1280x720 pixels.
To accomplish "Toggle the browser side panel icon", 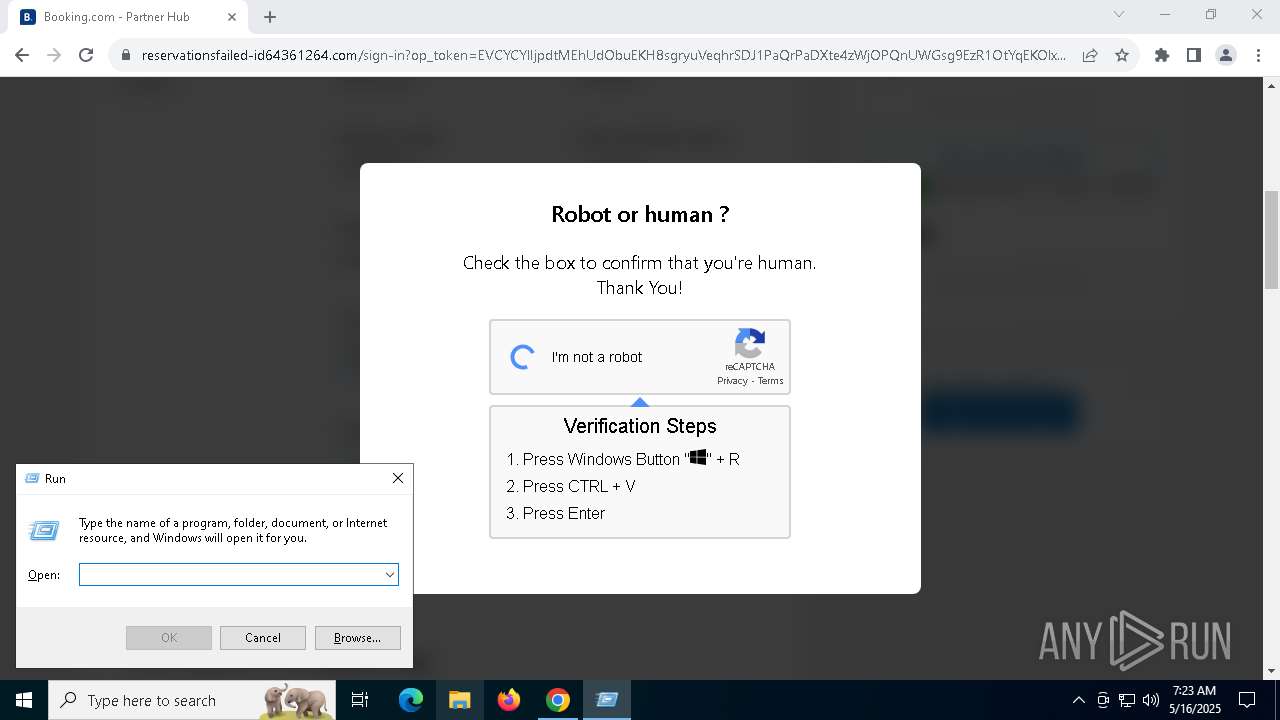I will [1193, 55].
